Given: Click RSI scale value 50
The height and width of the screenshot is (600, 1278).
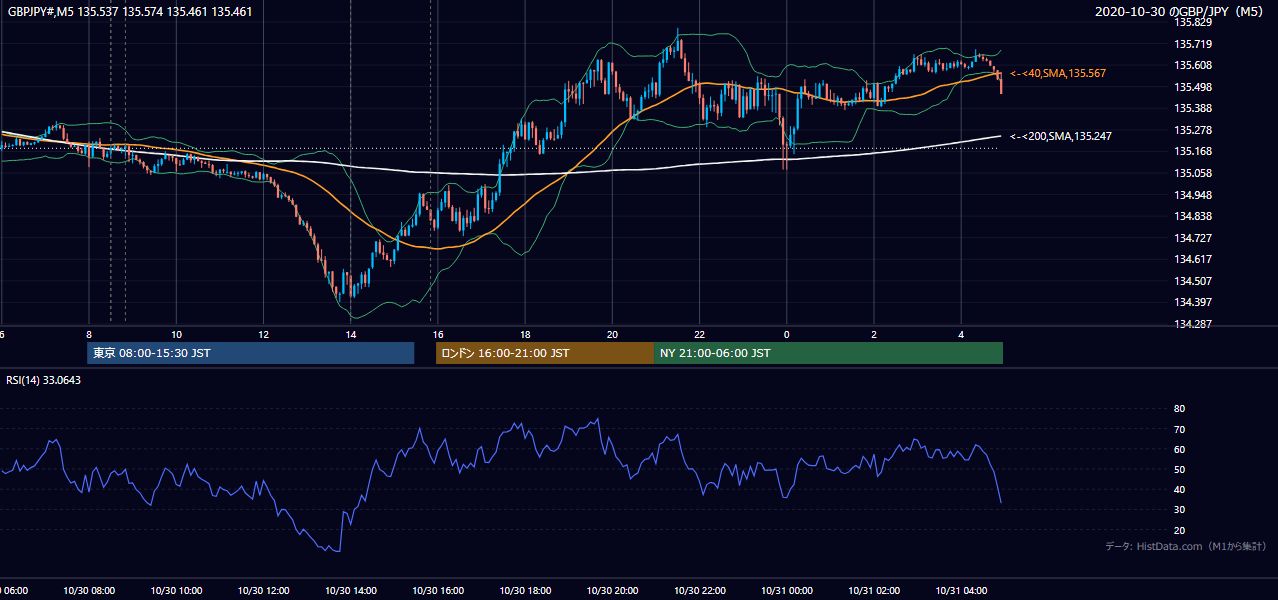Looking at the screenshot, I should coord(1179,470).
